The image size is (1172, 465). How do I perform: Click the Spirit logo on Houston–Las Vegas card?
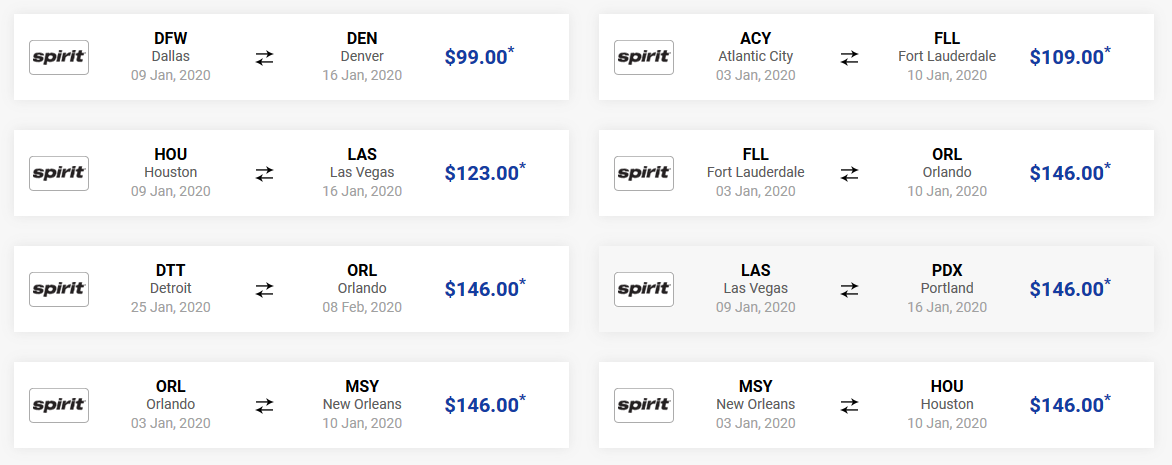pos(59,173)
